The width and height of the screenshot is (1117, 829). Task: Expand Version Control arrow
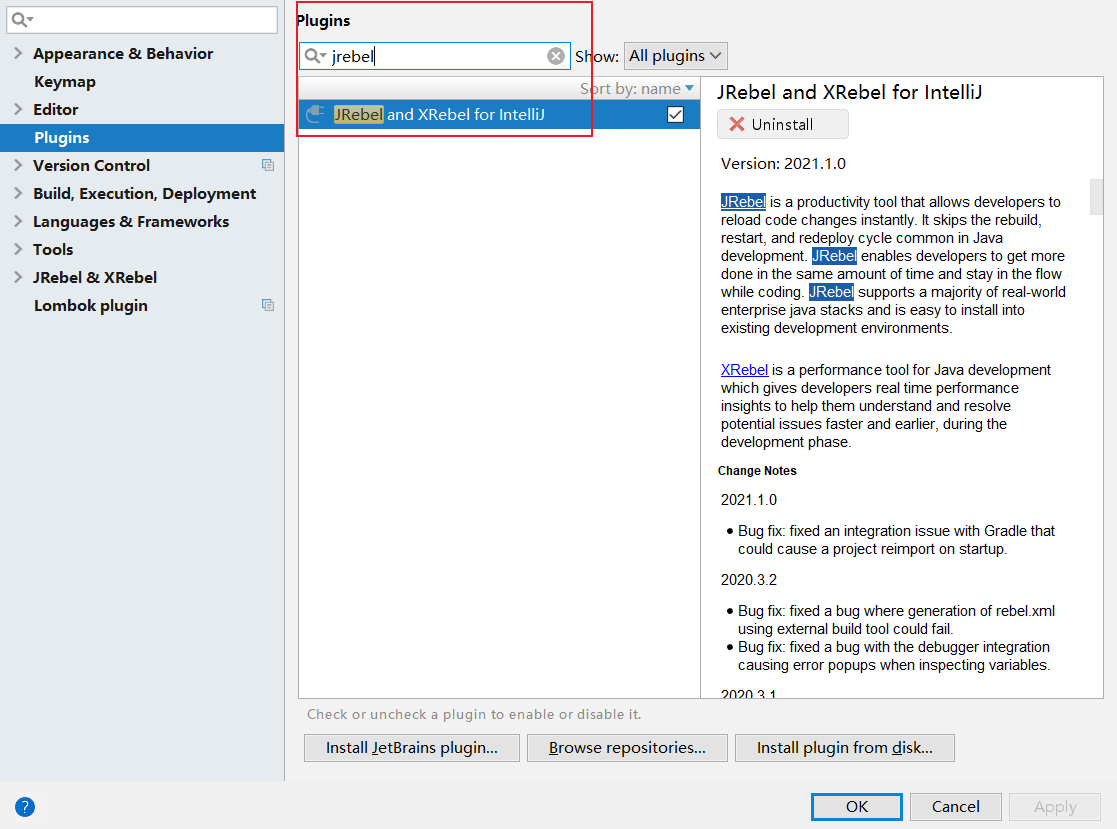[x=19, y=165]
